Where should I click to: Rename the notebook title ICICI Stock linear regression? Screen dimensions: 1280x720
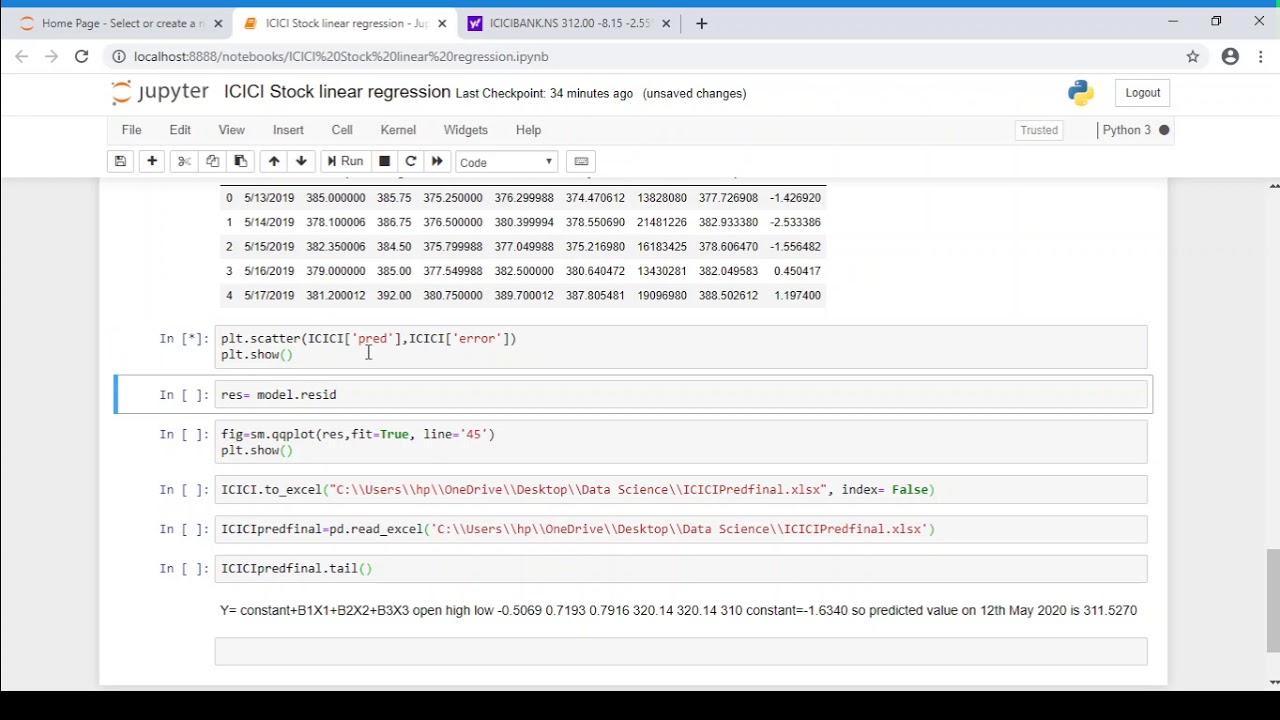pos(337,92)
